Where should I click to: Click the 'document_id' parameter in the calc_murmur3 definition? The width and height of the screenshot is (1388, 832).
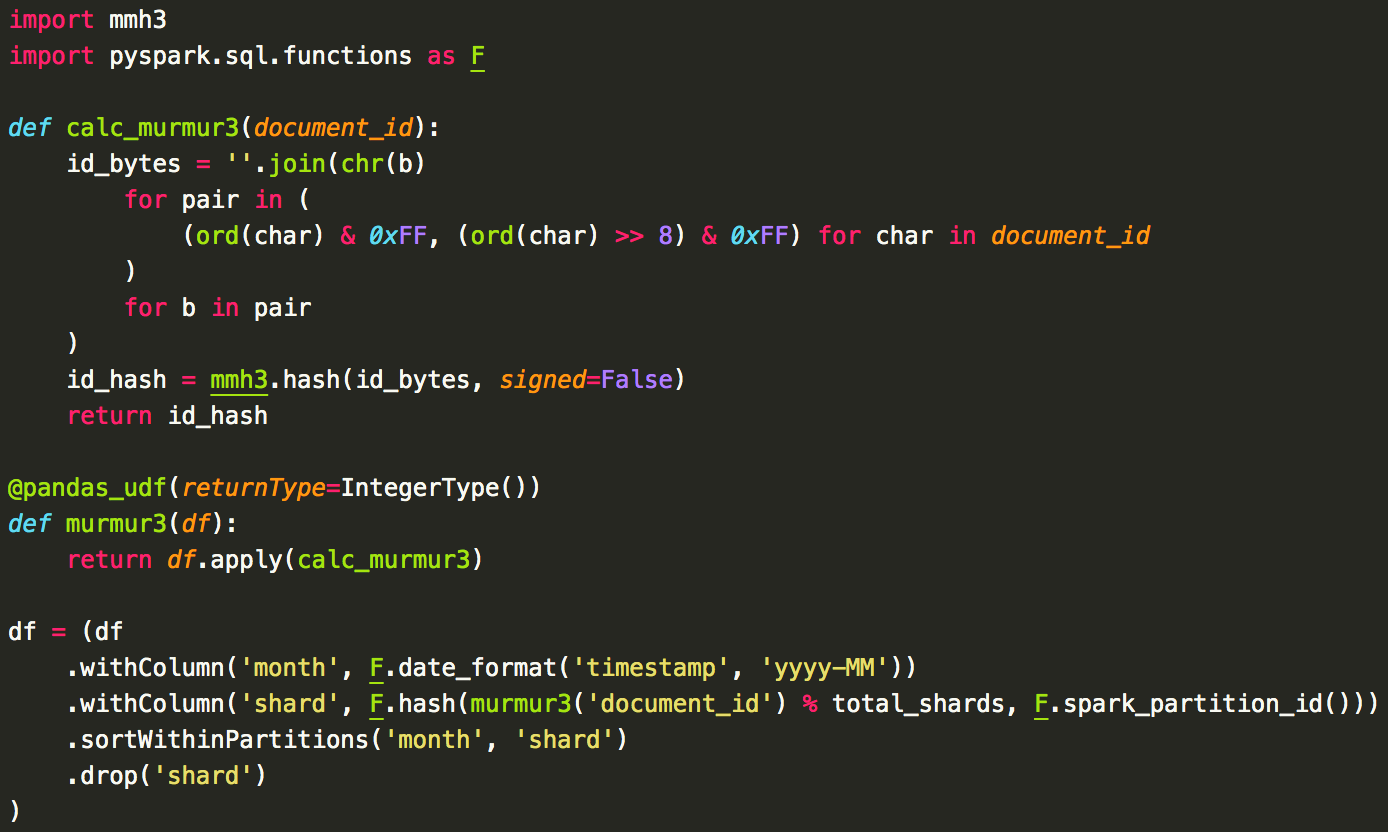click(x=333, y=128)
